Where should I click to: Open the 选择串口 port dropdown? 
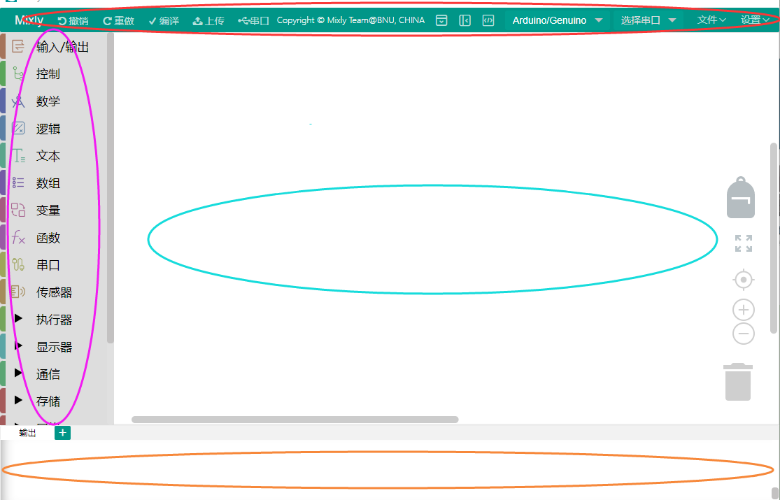pyautogui.click(x=648, y=20)
